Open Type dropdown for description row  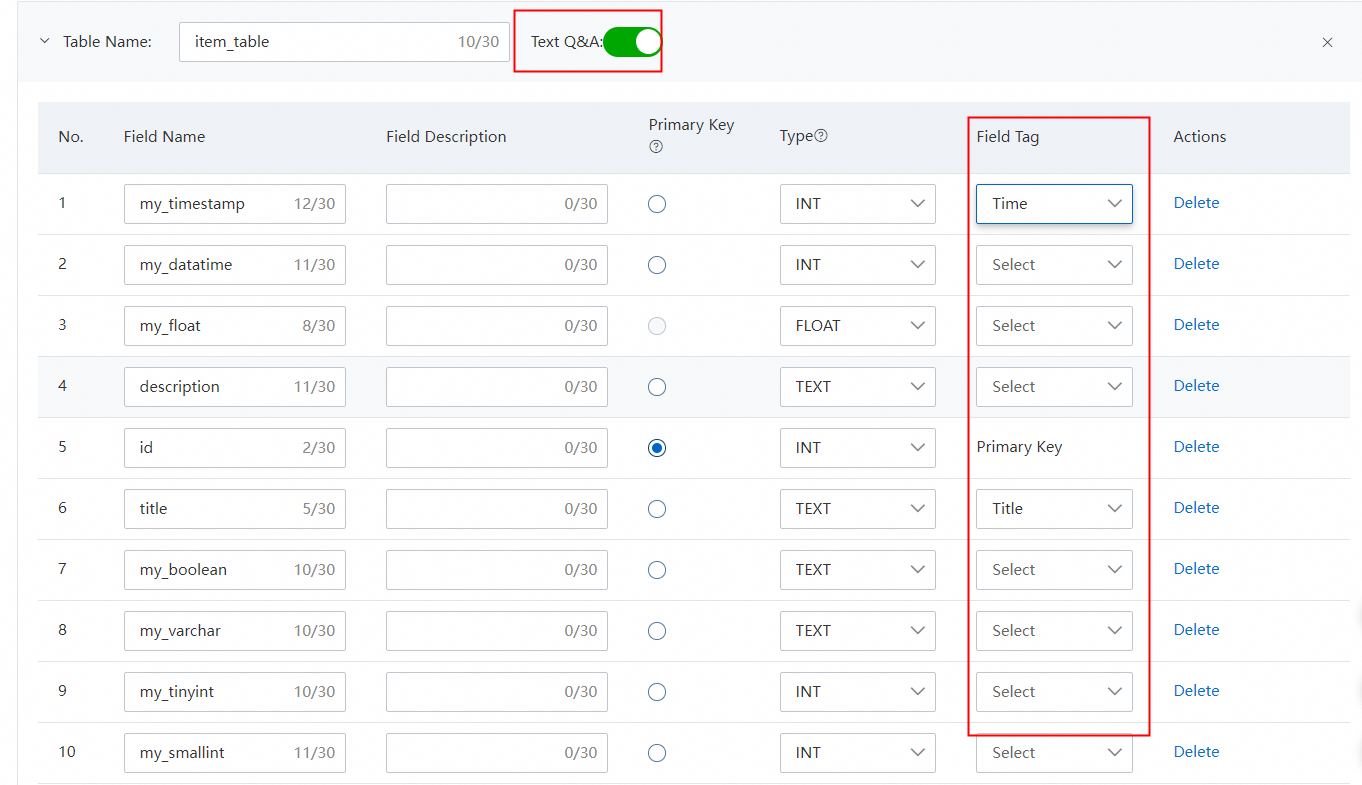pyautogui.click(x=858, y=387)
